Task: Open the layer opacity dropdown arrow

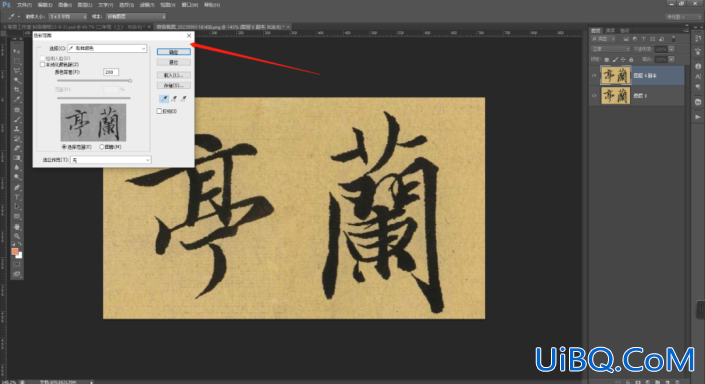Action: pyautogui.click(x=671, y=49)
